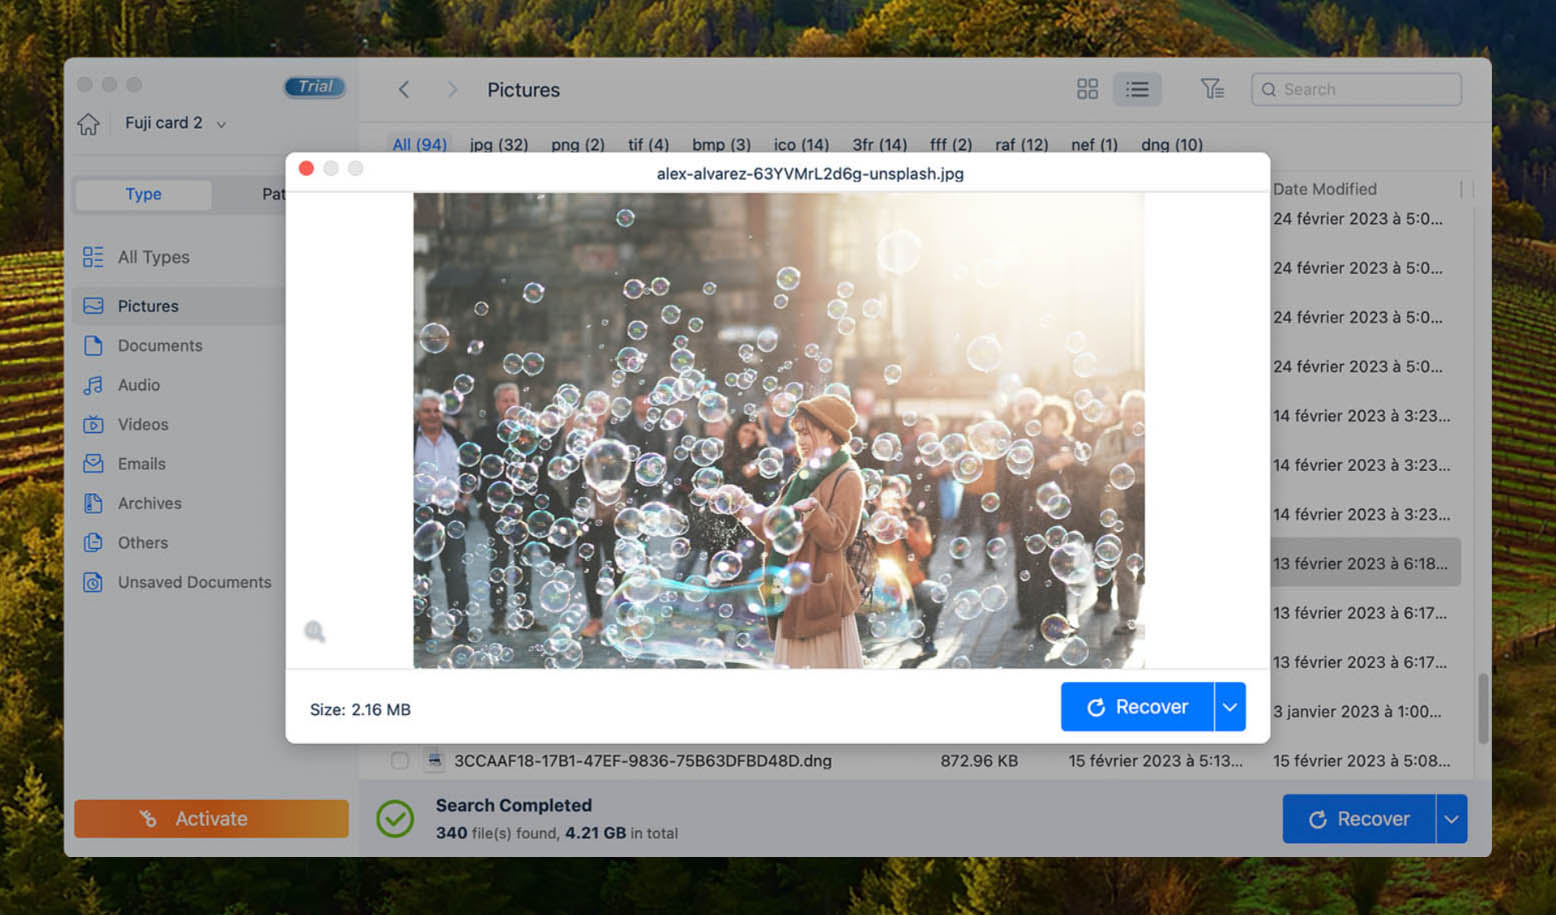Click Recover in the preview window
The height and width of the screenshot is (915, 1556).
point(1137,707)
